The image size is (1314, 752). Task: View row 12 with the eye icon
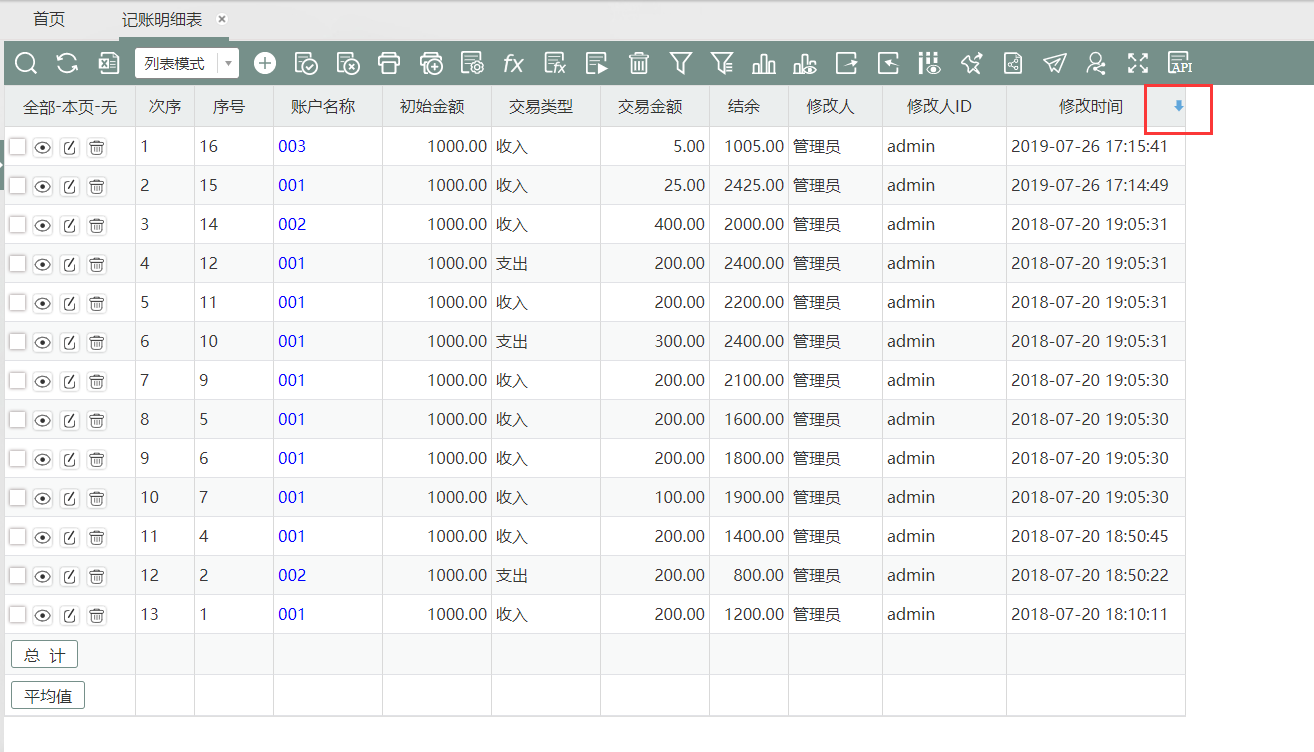coord(43,576)
